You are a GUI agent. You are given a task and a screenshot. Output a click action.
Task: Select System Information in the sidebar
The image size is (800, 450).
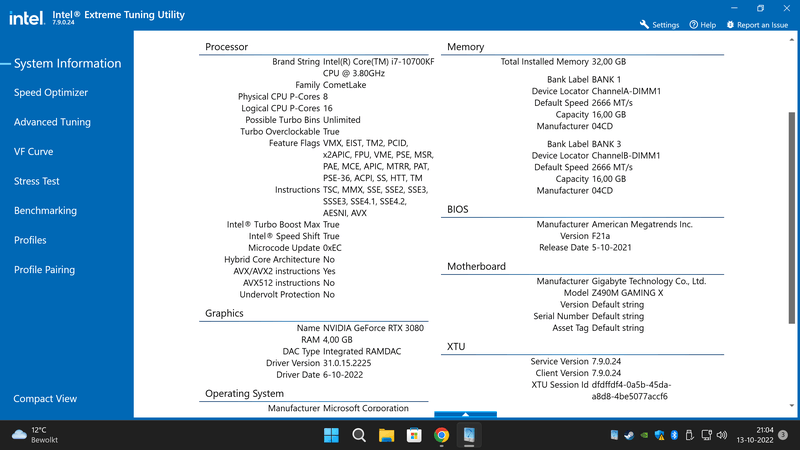[x=67, y=63]
